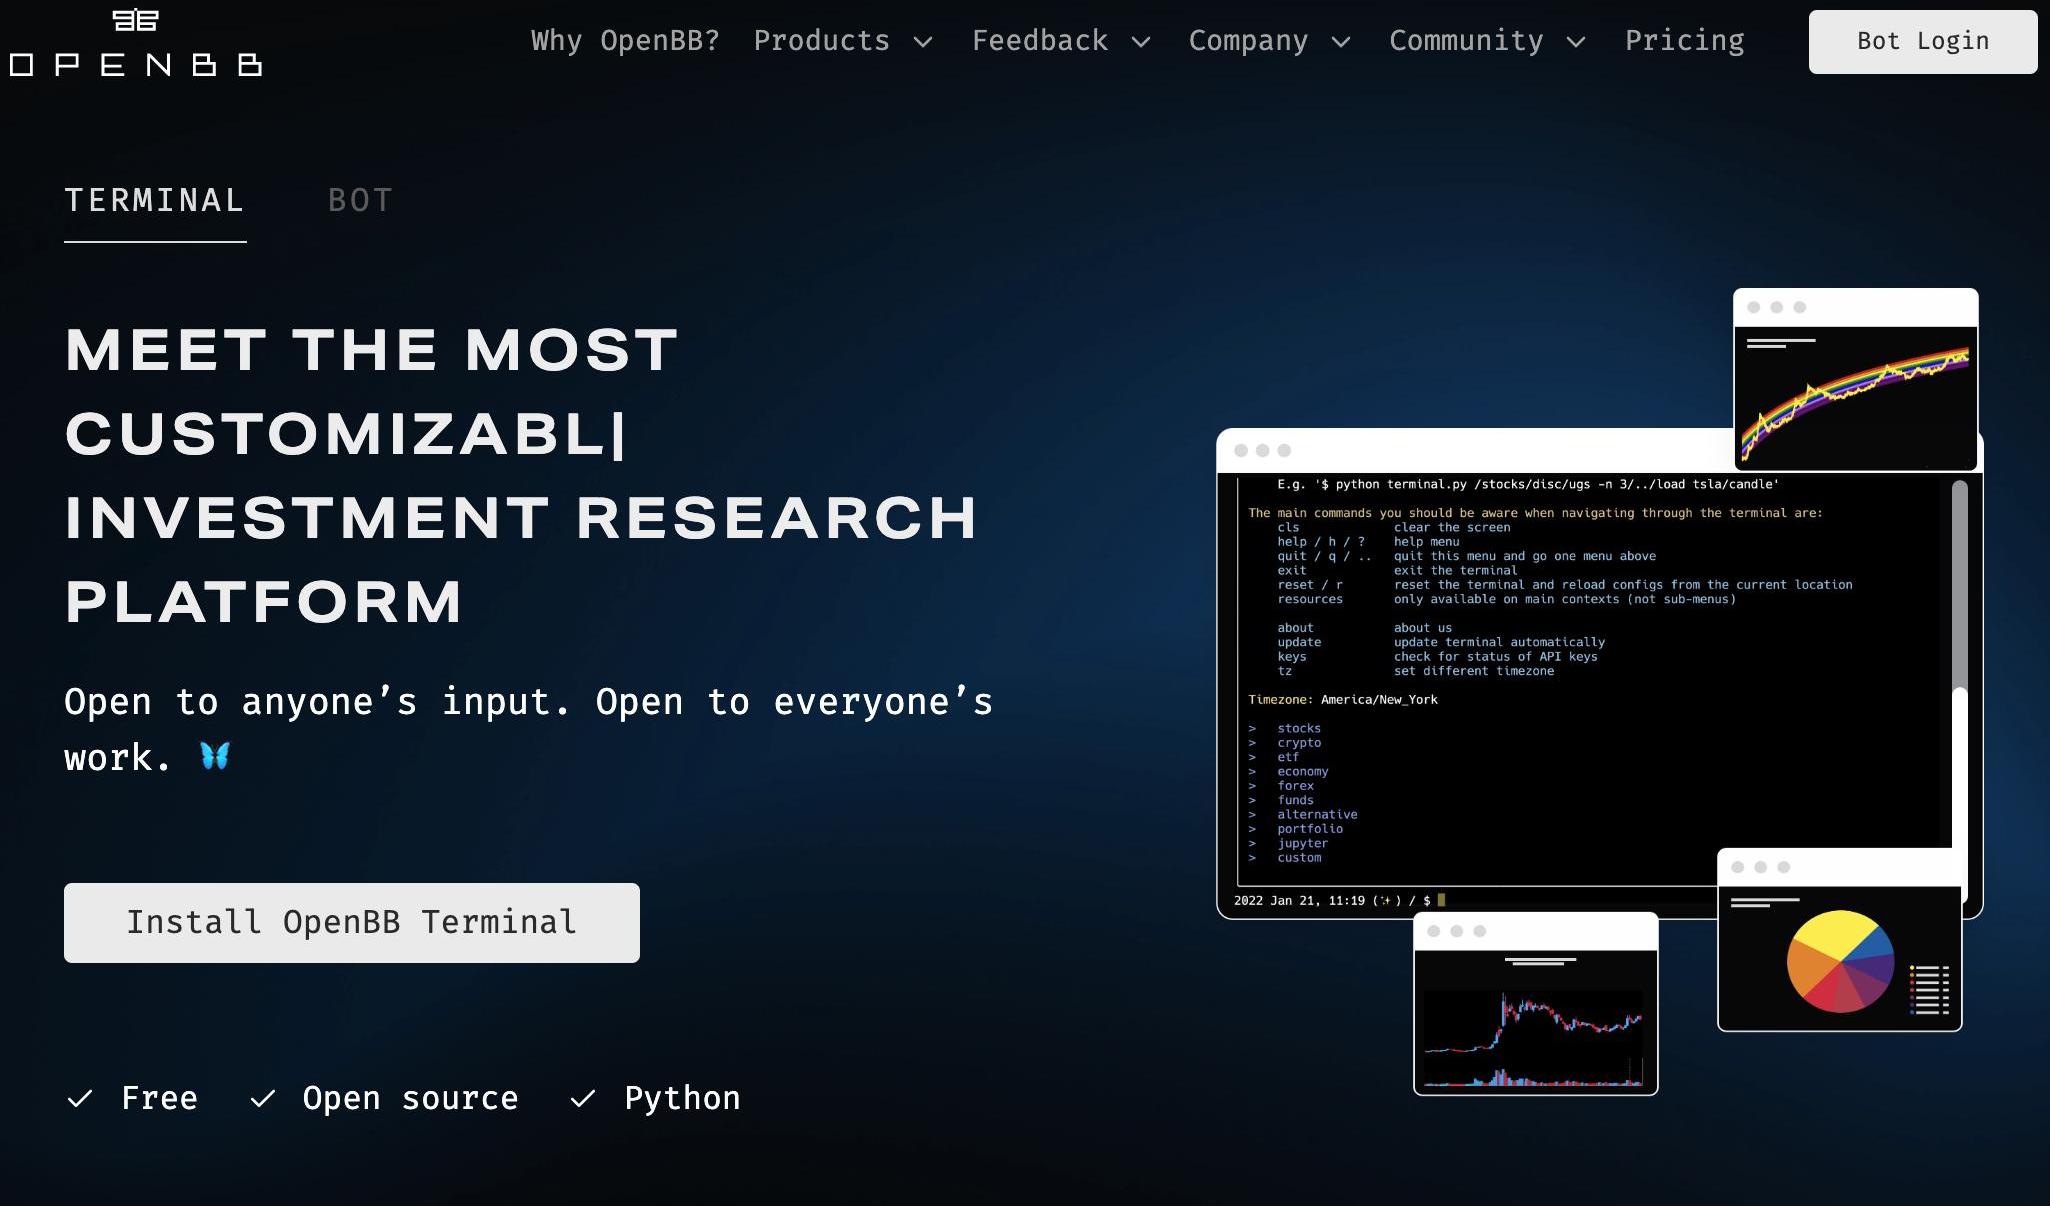Screen dimensions: 2050x1206
Task: Click the checkmark icon beside Python
Action: [583, 1099]
